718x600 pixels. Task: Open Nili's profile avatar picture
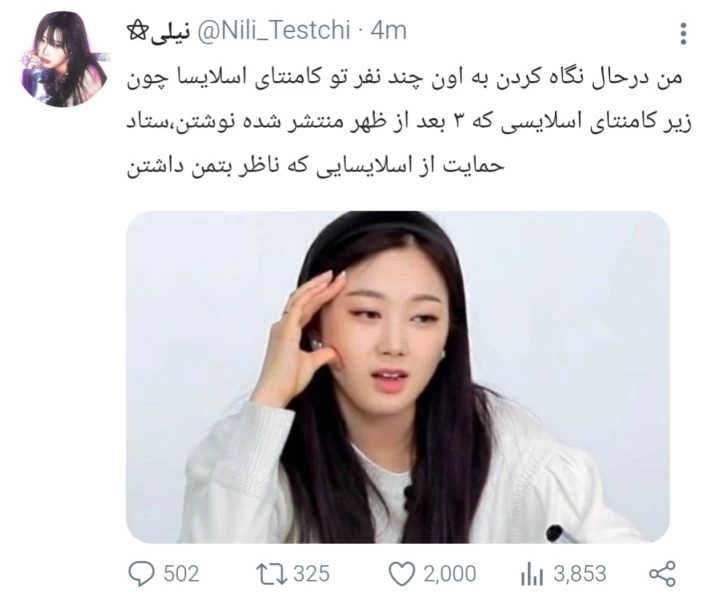click(x=64, y=59)
